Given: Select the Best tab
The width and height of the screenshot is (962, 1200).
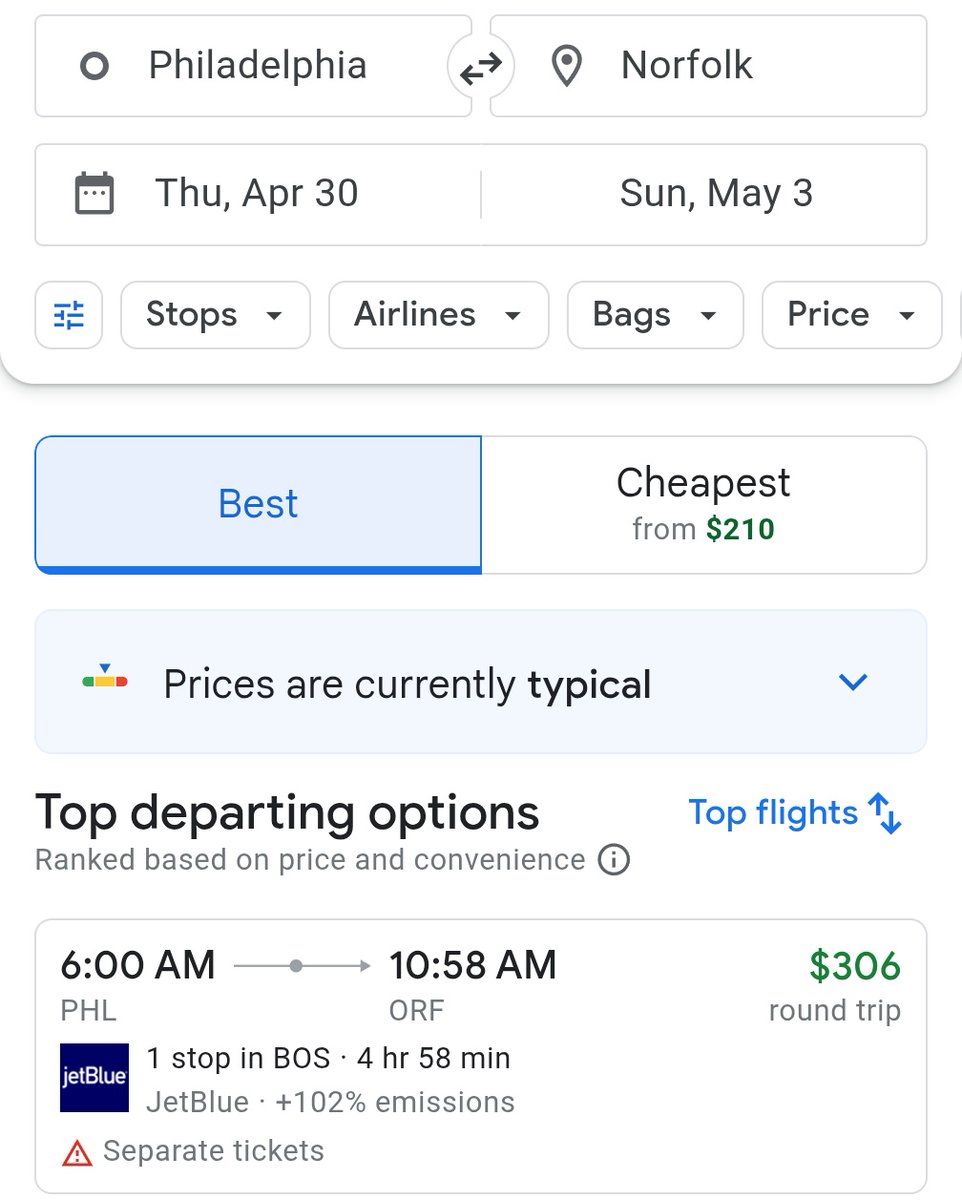Looking at the screenshot, I should pyautogui.click(x=258, y=504).
